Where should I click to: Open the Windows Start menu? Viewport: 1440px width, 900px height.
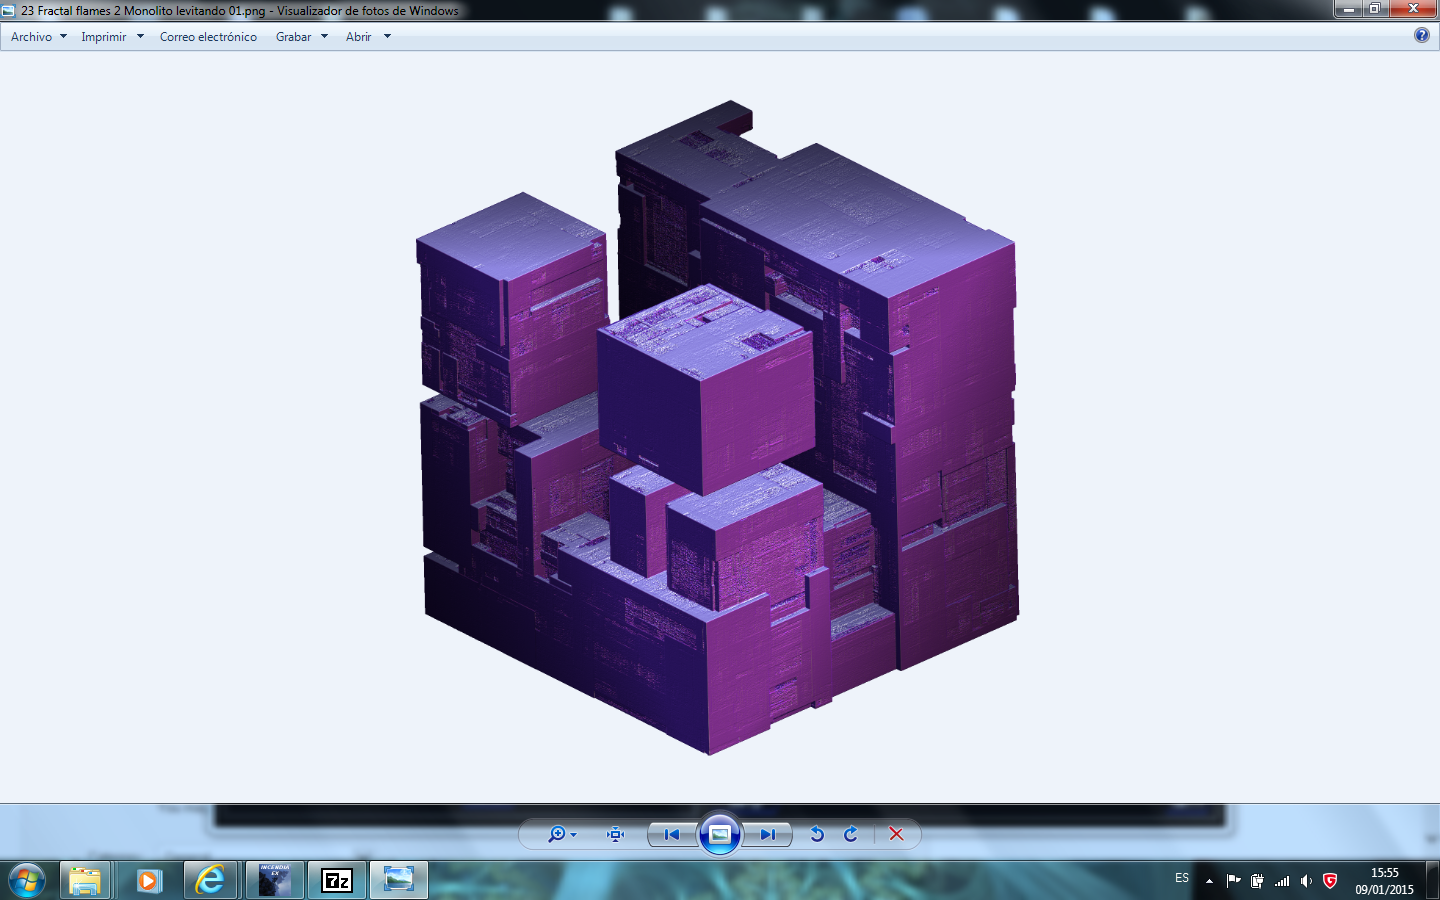27,881
